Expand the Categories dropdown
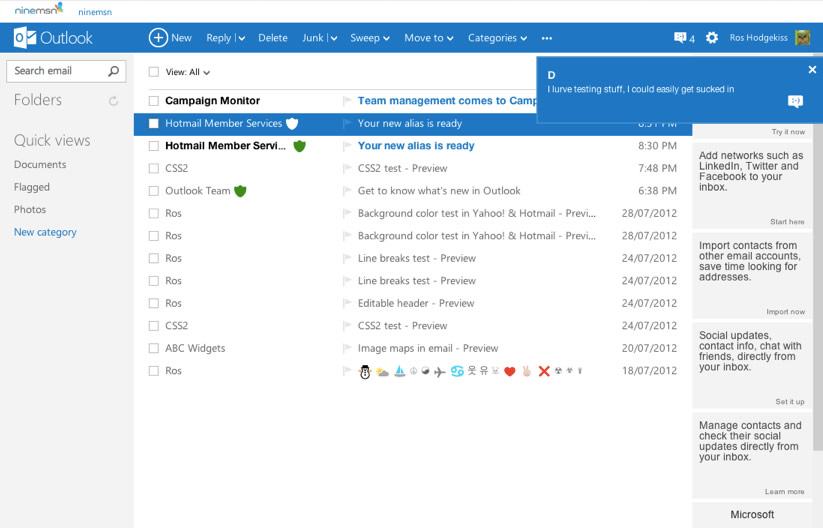The width and height of the screenshot is (823, 528). pos(497,38)
